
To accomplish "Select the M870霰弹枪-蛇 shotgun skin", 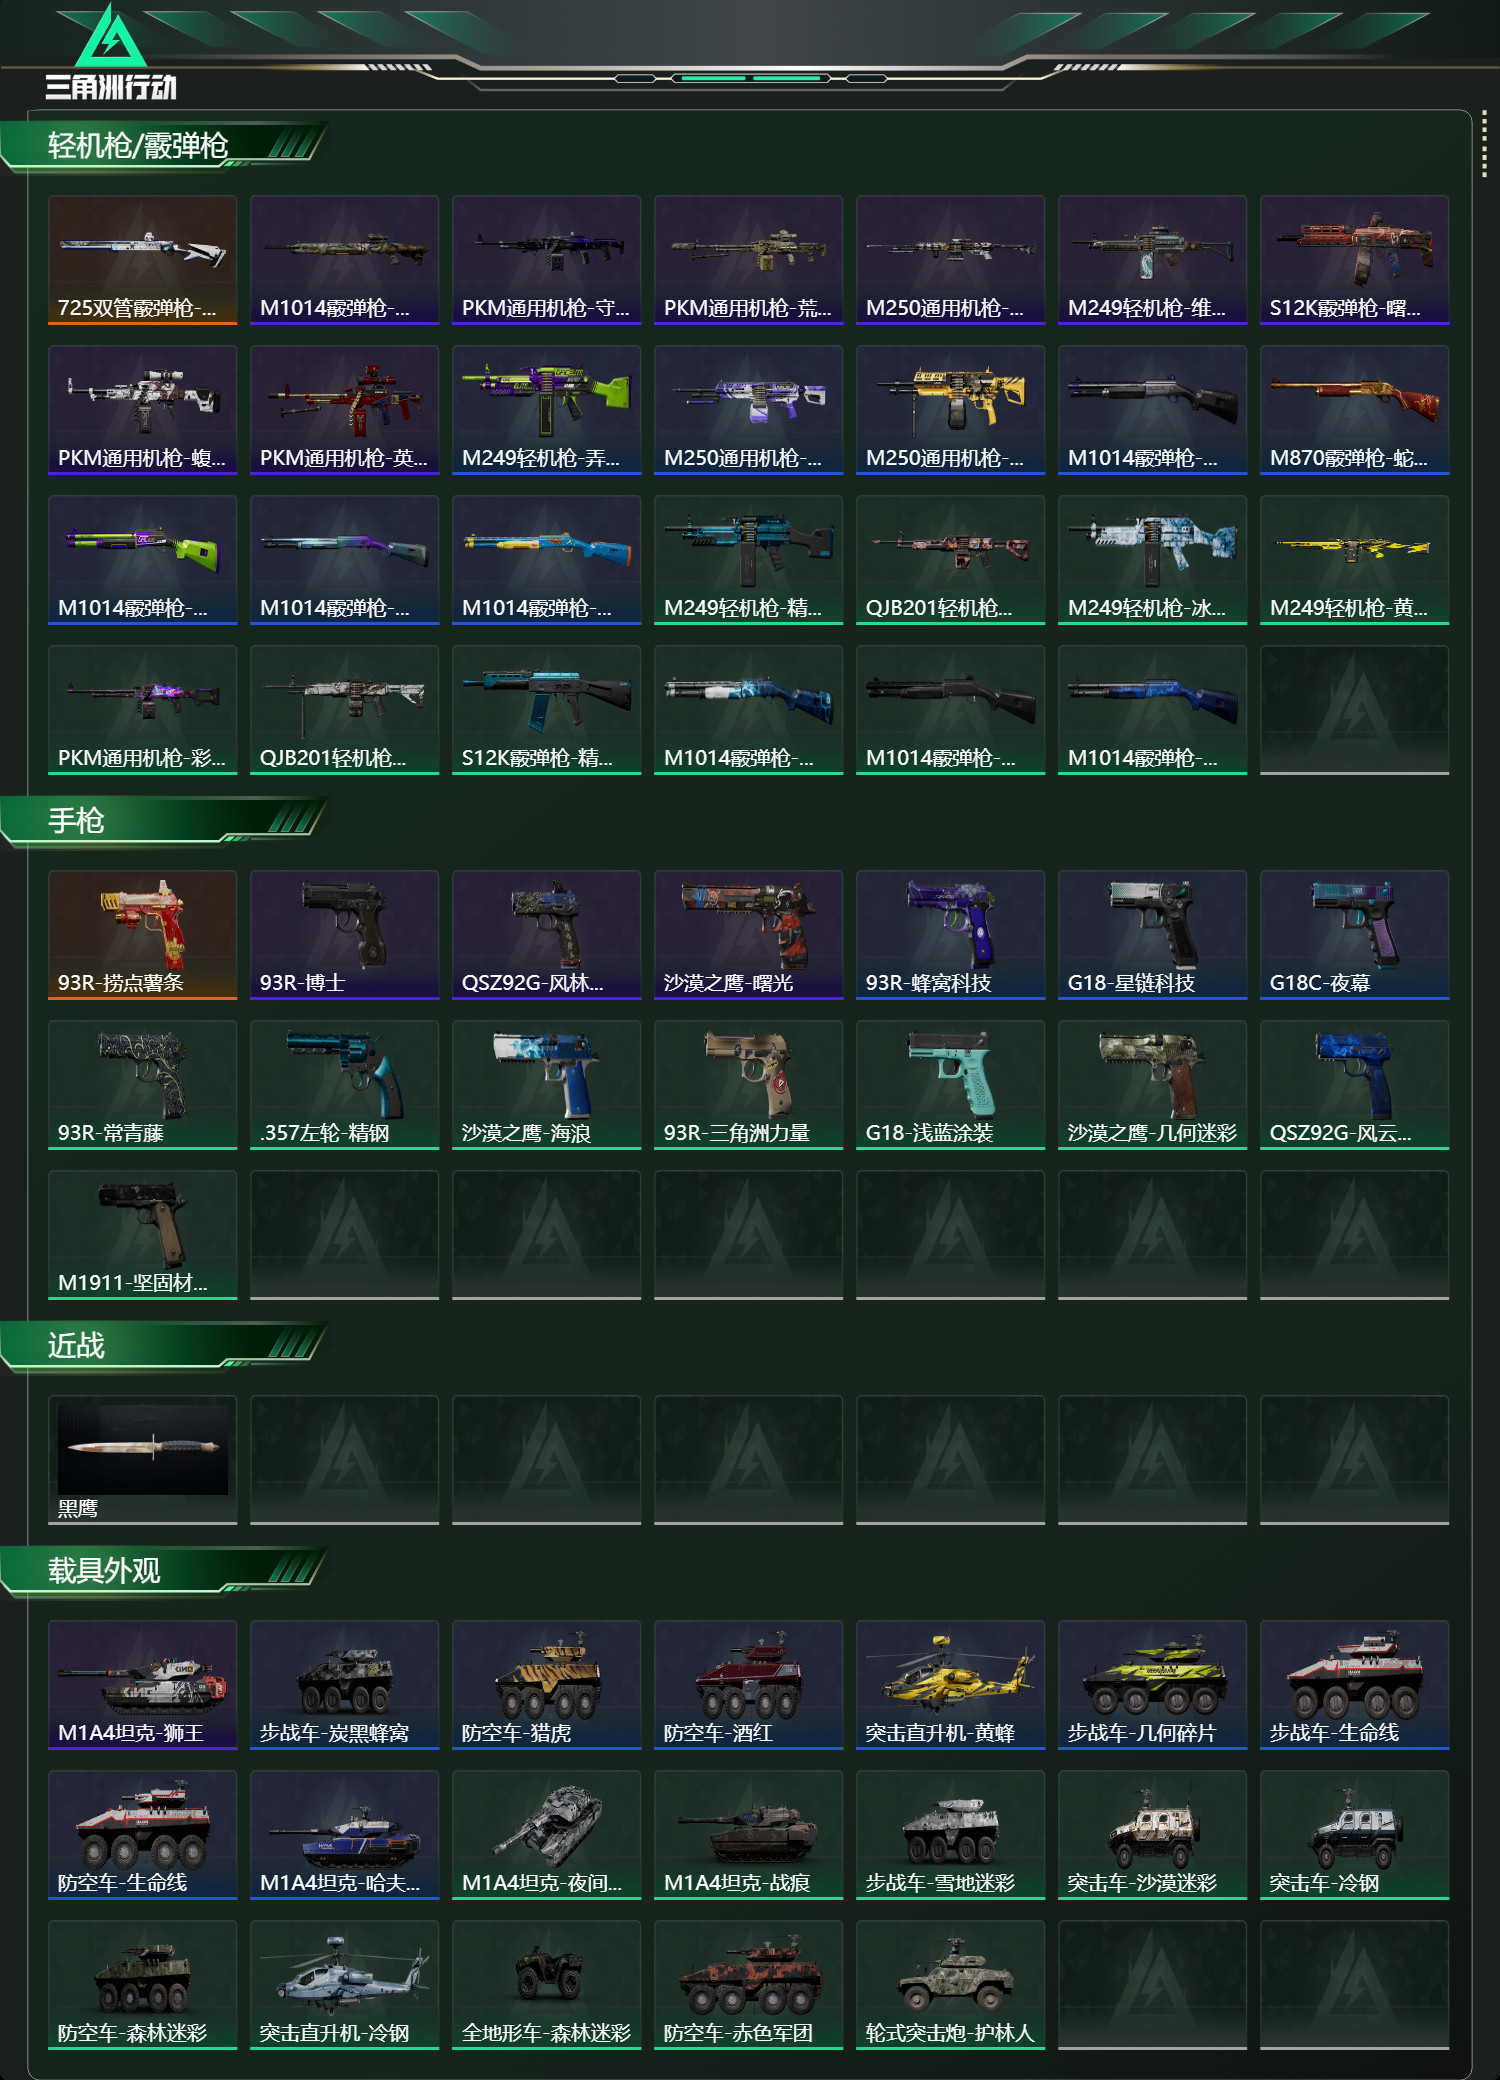I will tap(1354, 410).
